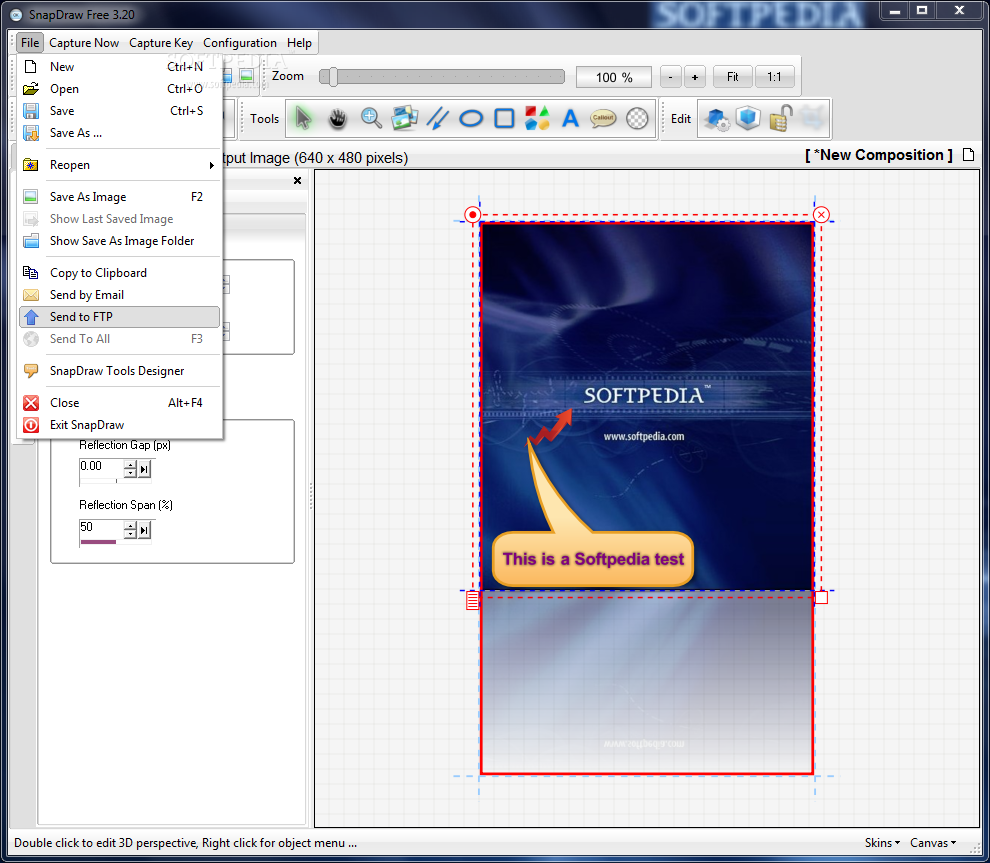Open SnapDraw Tools Designer
990x863 pixels.
(120, 371)
